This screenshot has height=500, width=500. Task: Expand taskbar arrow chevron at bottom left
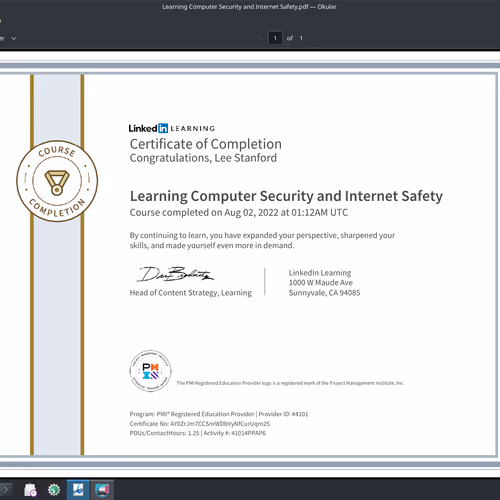point(6,490)
